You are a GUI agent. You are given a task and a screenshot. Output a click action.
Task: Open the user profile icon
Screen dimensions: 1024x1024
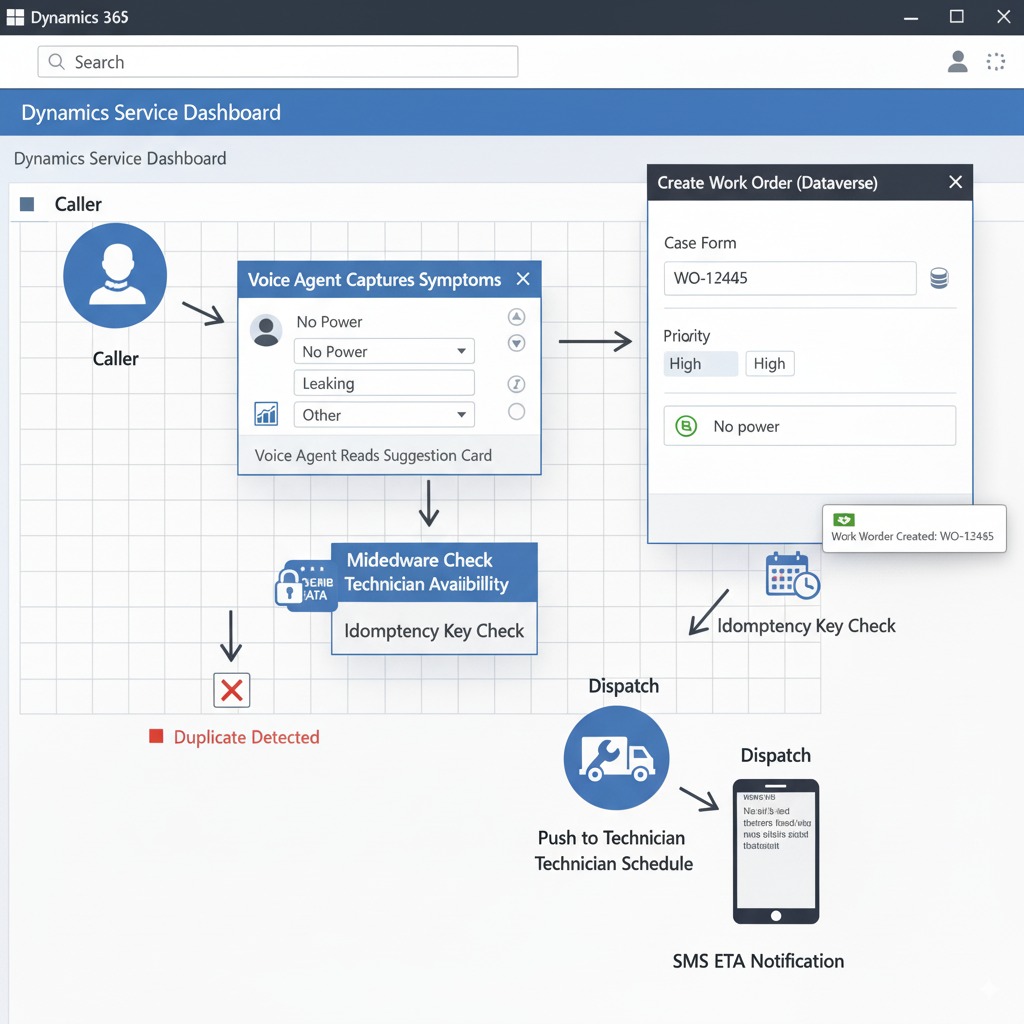click(x=957, y=61)
